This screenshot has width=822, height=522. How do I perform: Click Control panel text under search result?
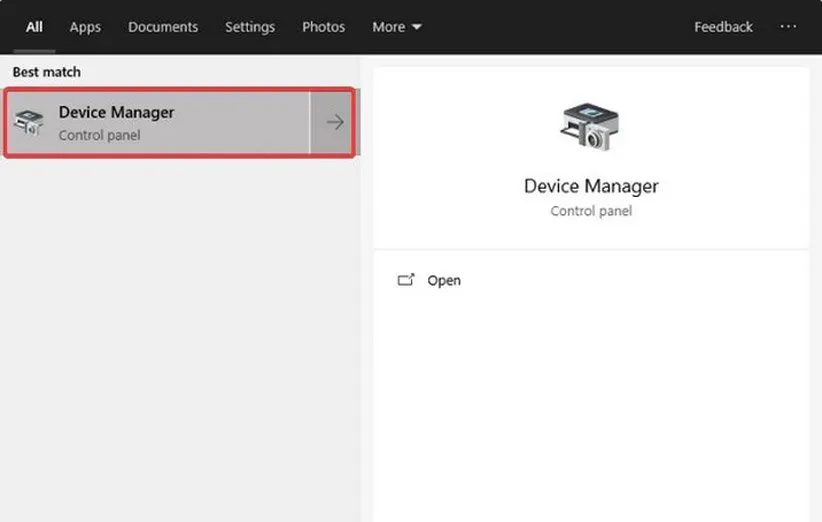tap(99, 135)
